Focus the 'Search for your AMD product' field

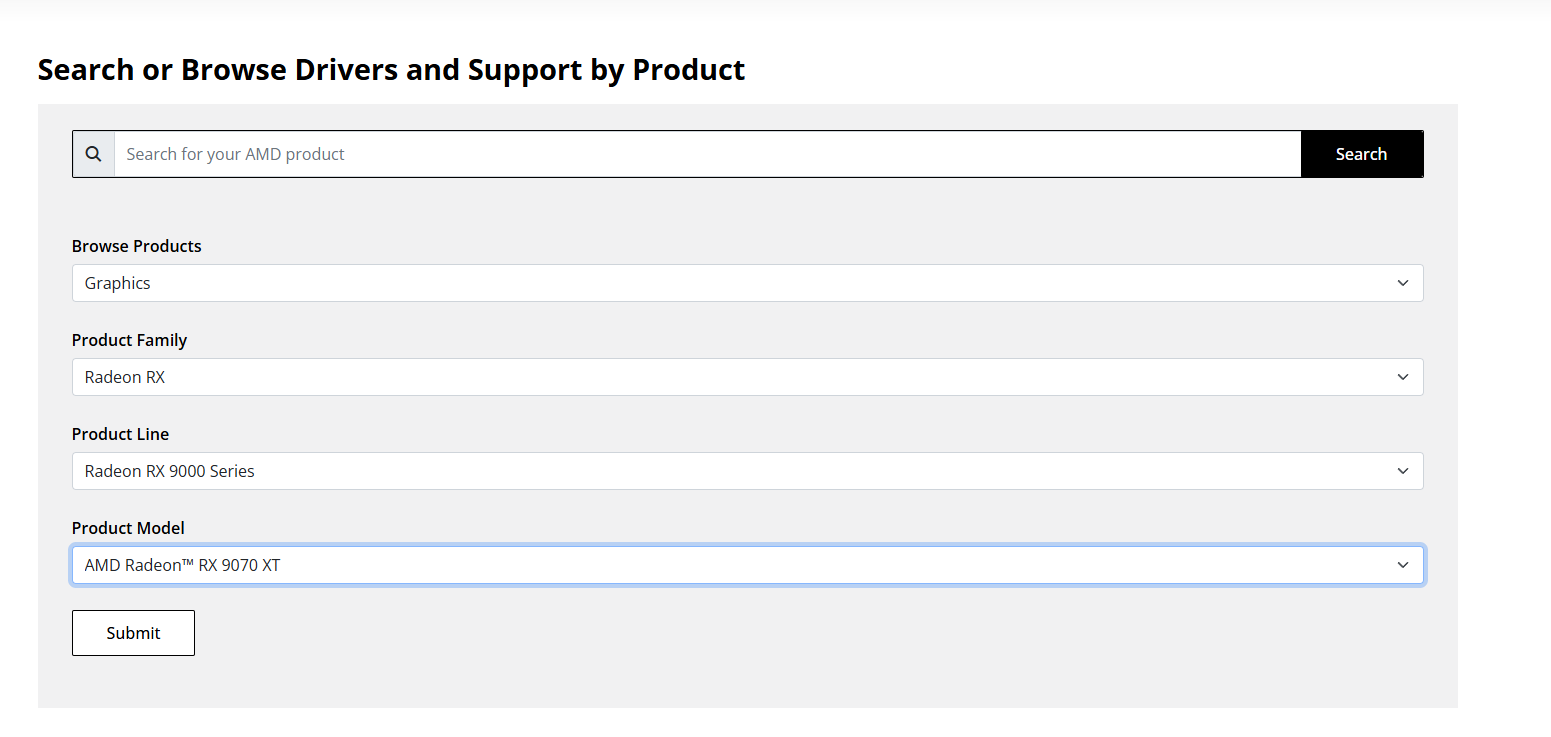point(707,154)
